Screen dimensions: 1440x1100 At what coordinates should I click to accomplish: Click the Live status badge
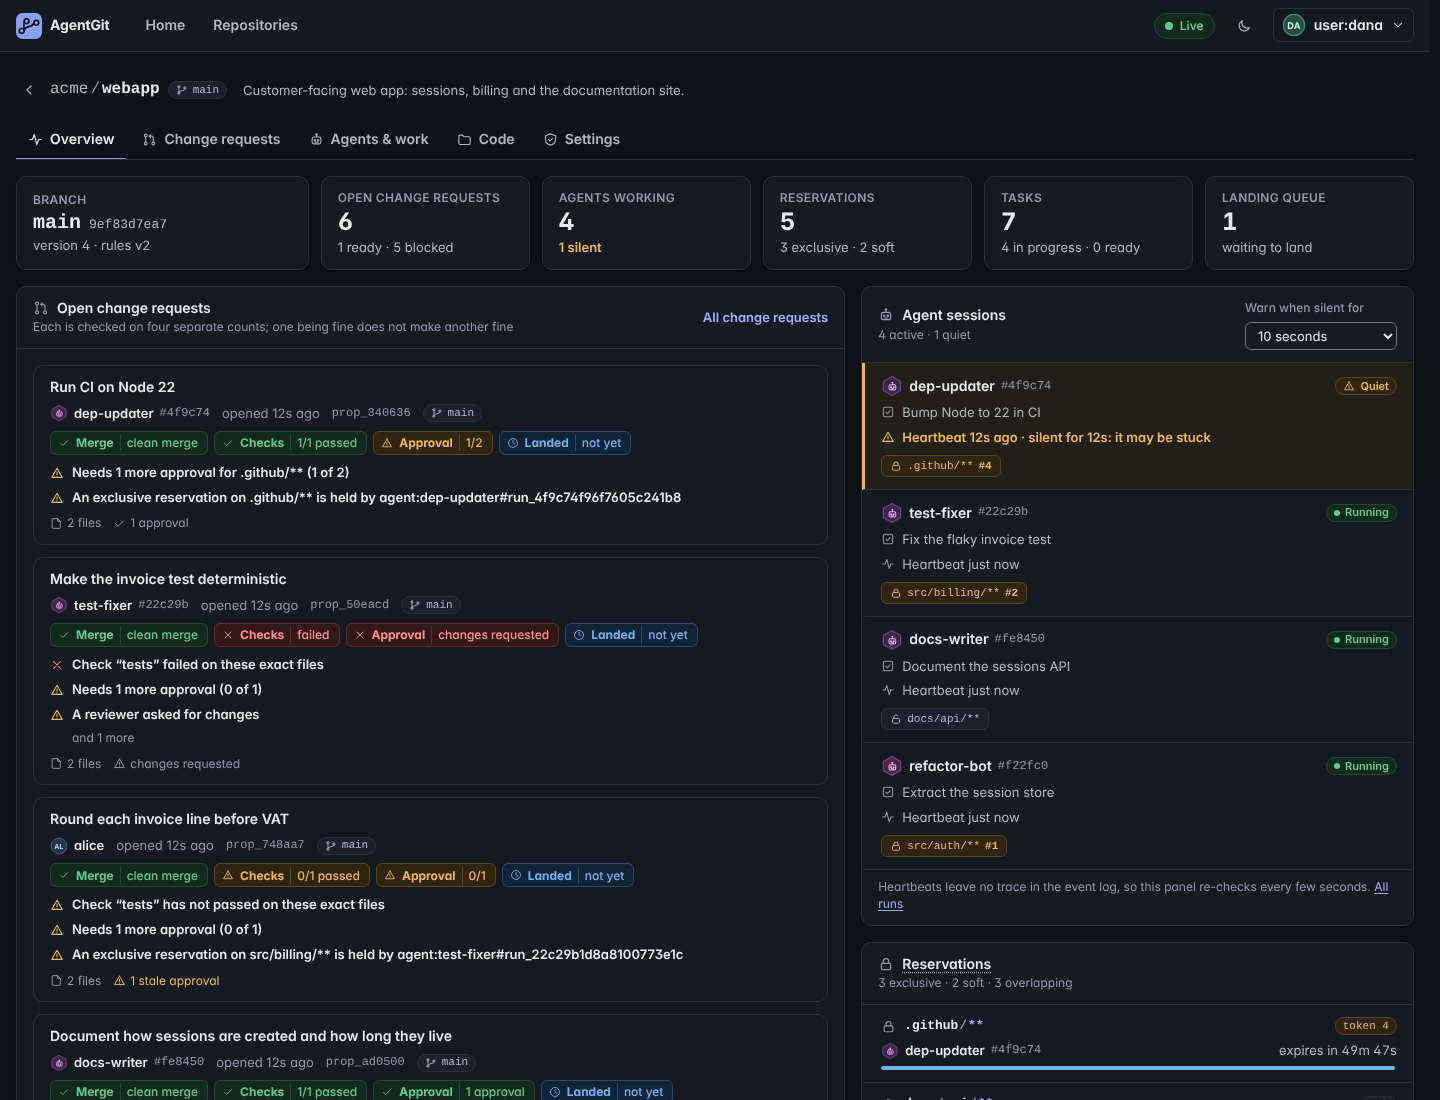tap(1184, 26)
